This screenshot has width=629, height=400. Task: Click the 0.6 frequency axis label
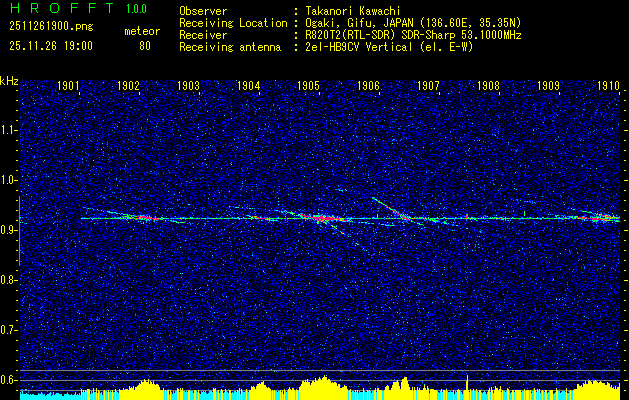click(8, 380)
